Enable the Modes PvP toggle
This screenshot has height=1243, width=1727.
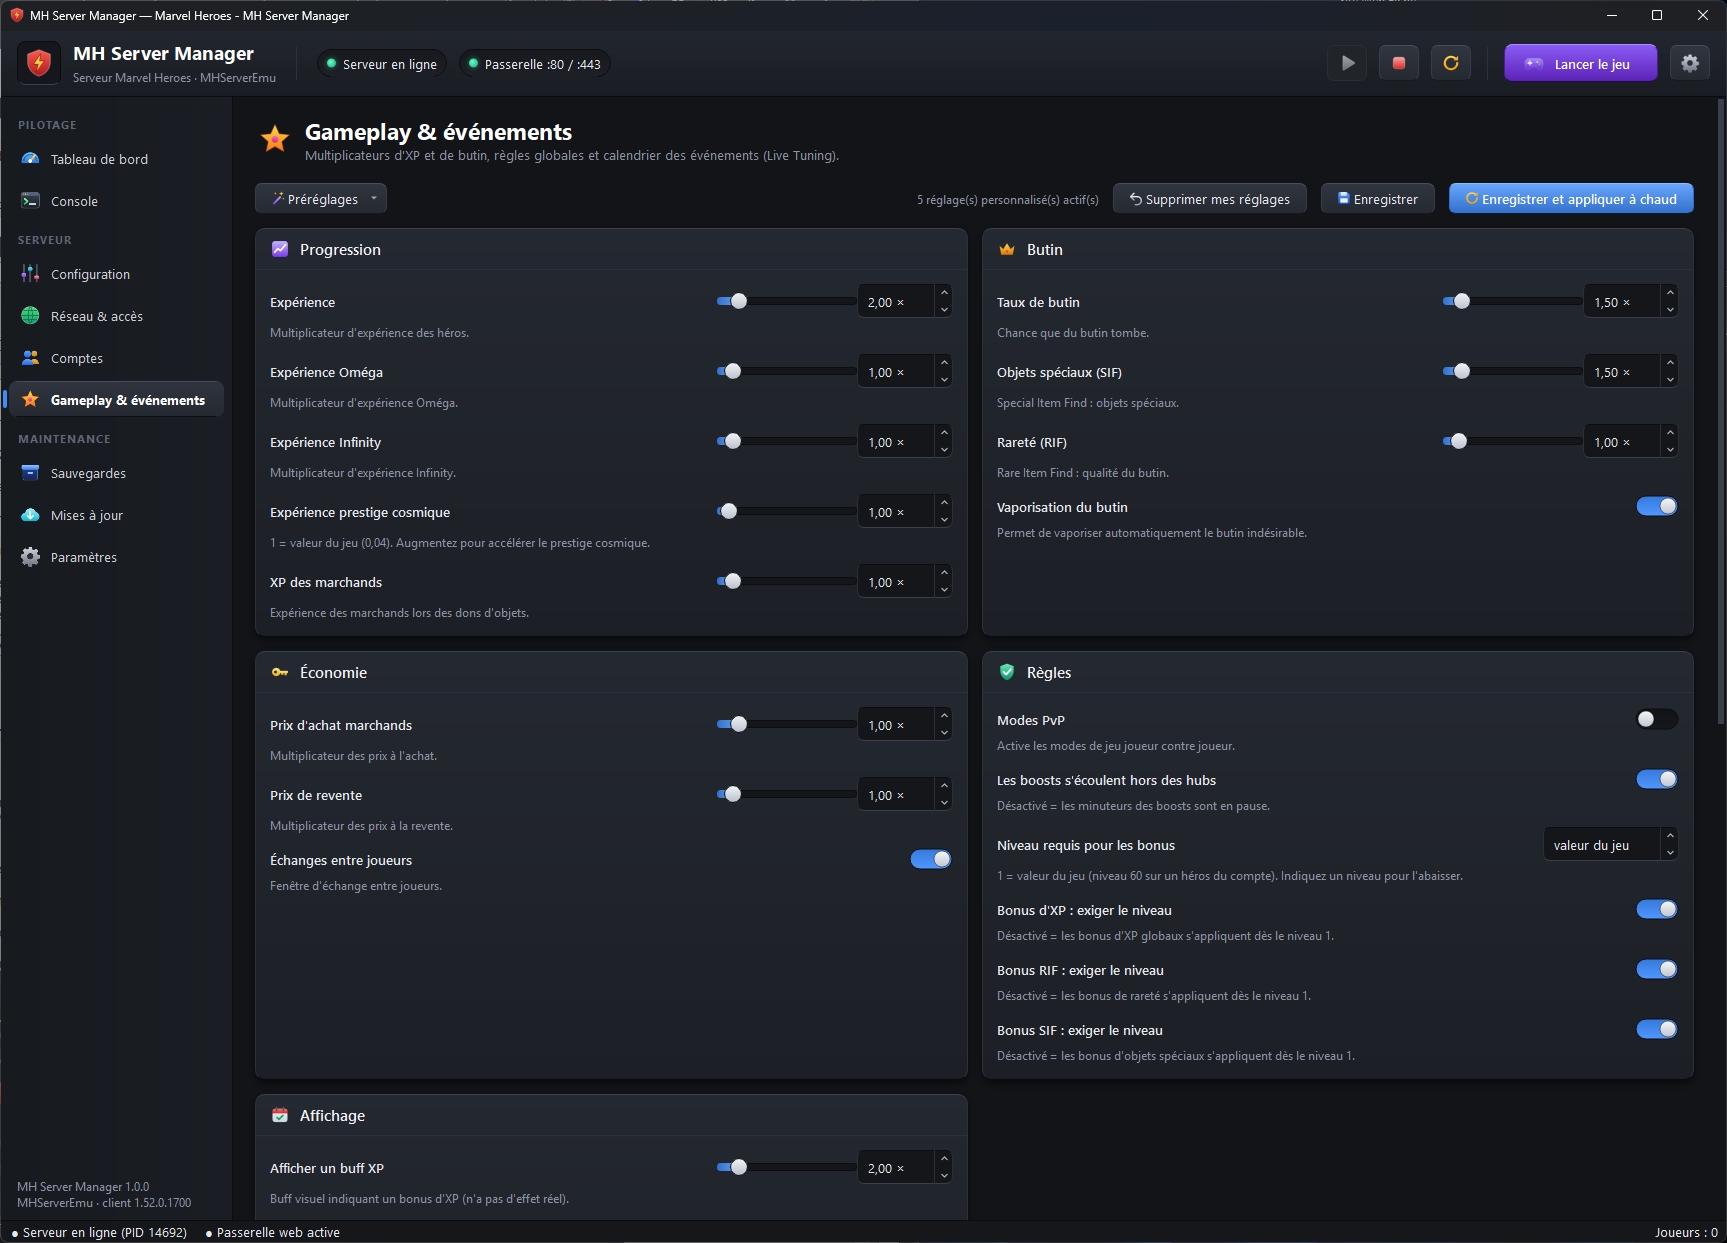[1657, 719]
